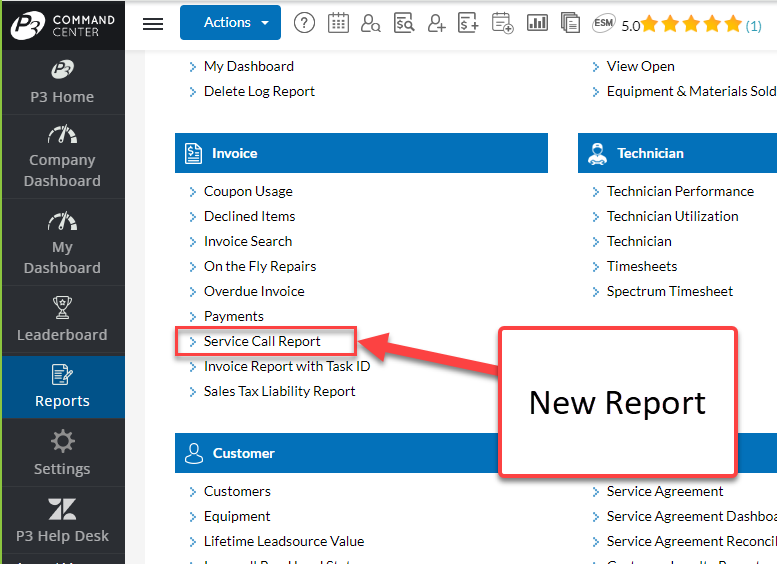777x564 pixels.
Task: Open Service Agreement Dashboard report
Action: click(691, 516)
